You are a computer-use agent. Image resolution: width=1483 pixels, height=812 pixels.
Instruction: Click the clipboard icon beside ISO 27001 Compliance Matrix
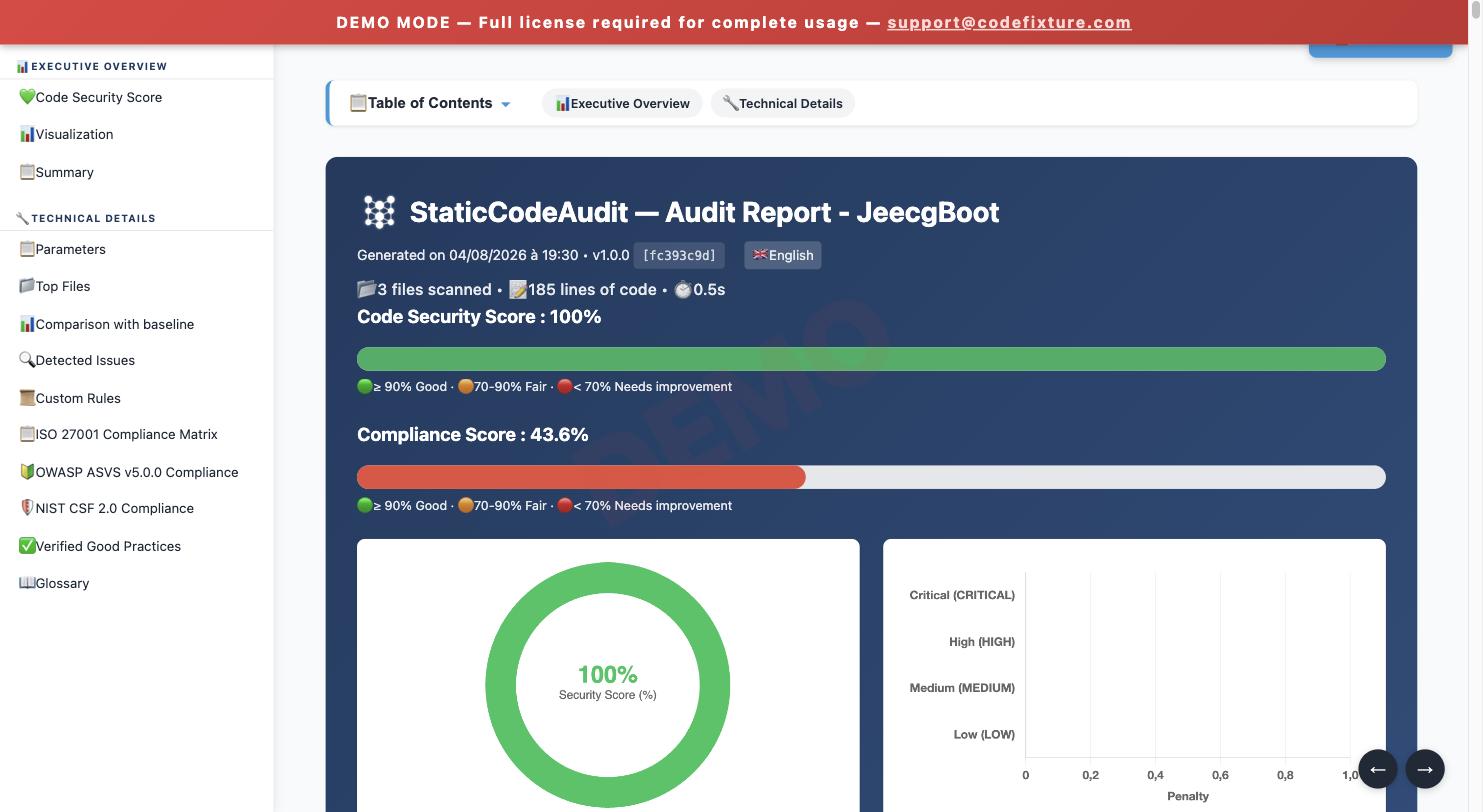[27, 434]
